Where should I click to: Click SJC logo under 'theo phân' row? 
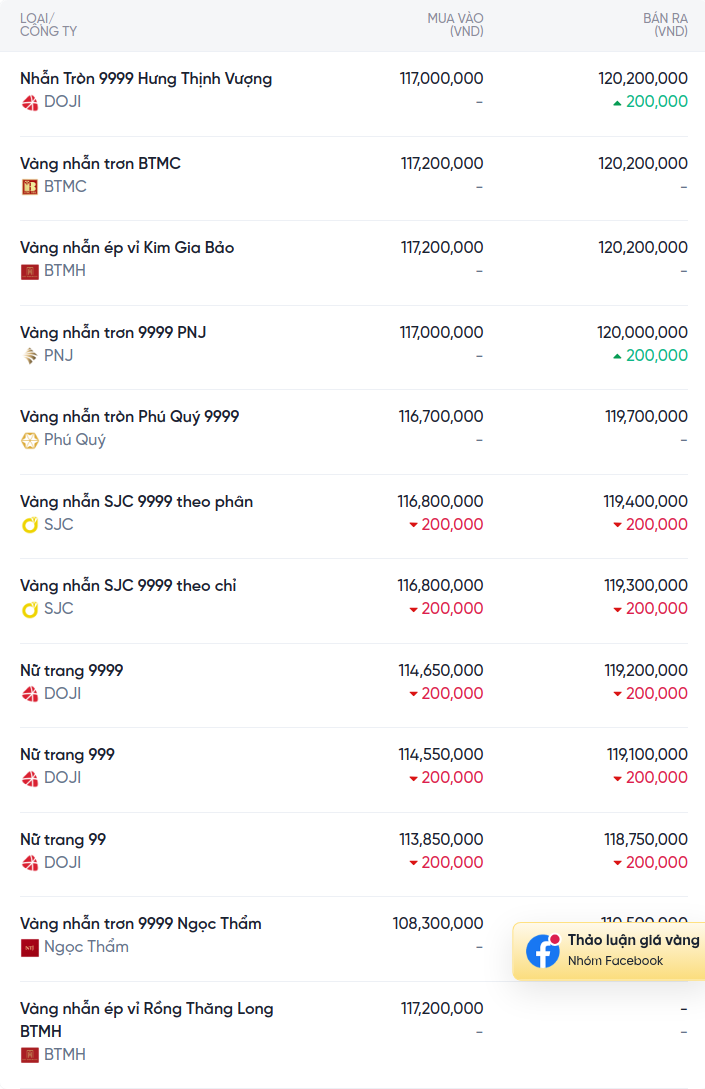point(30,525)
